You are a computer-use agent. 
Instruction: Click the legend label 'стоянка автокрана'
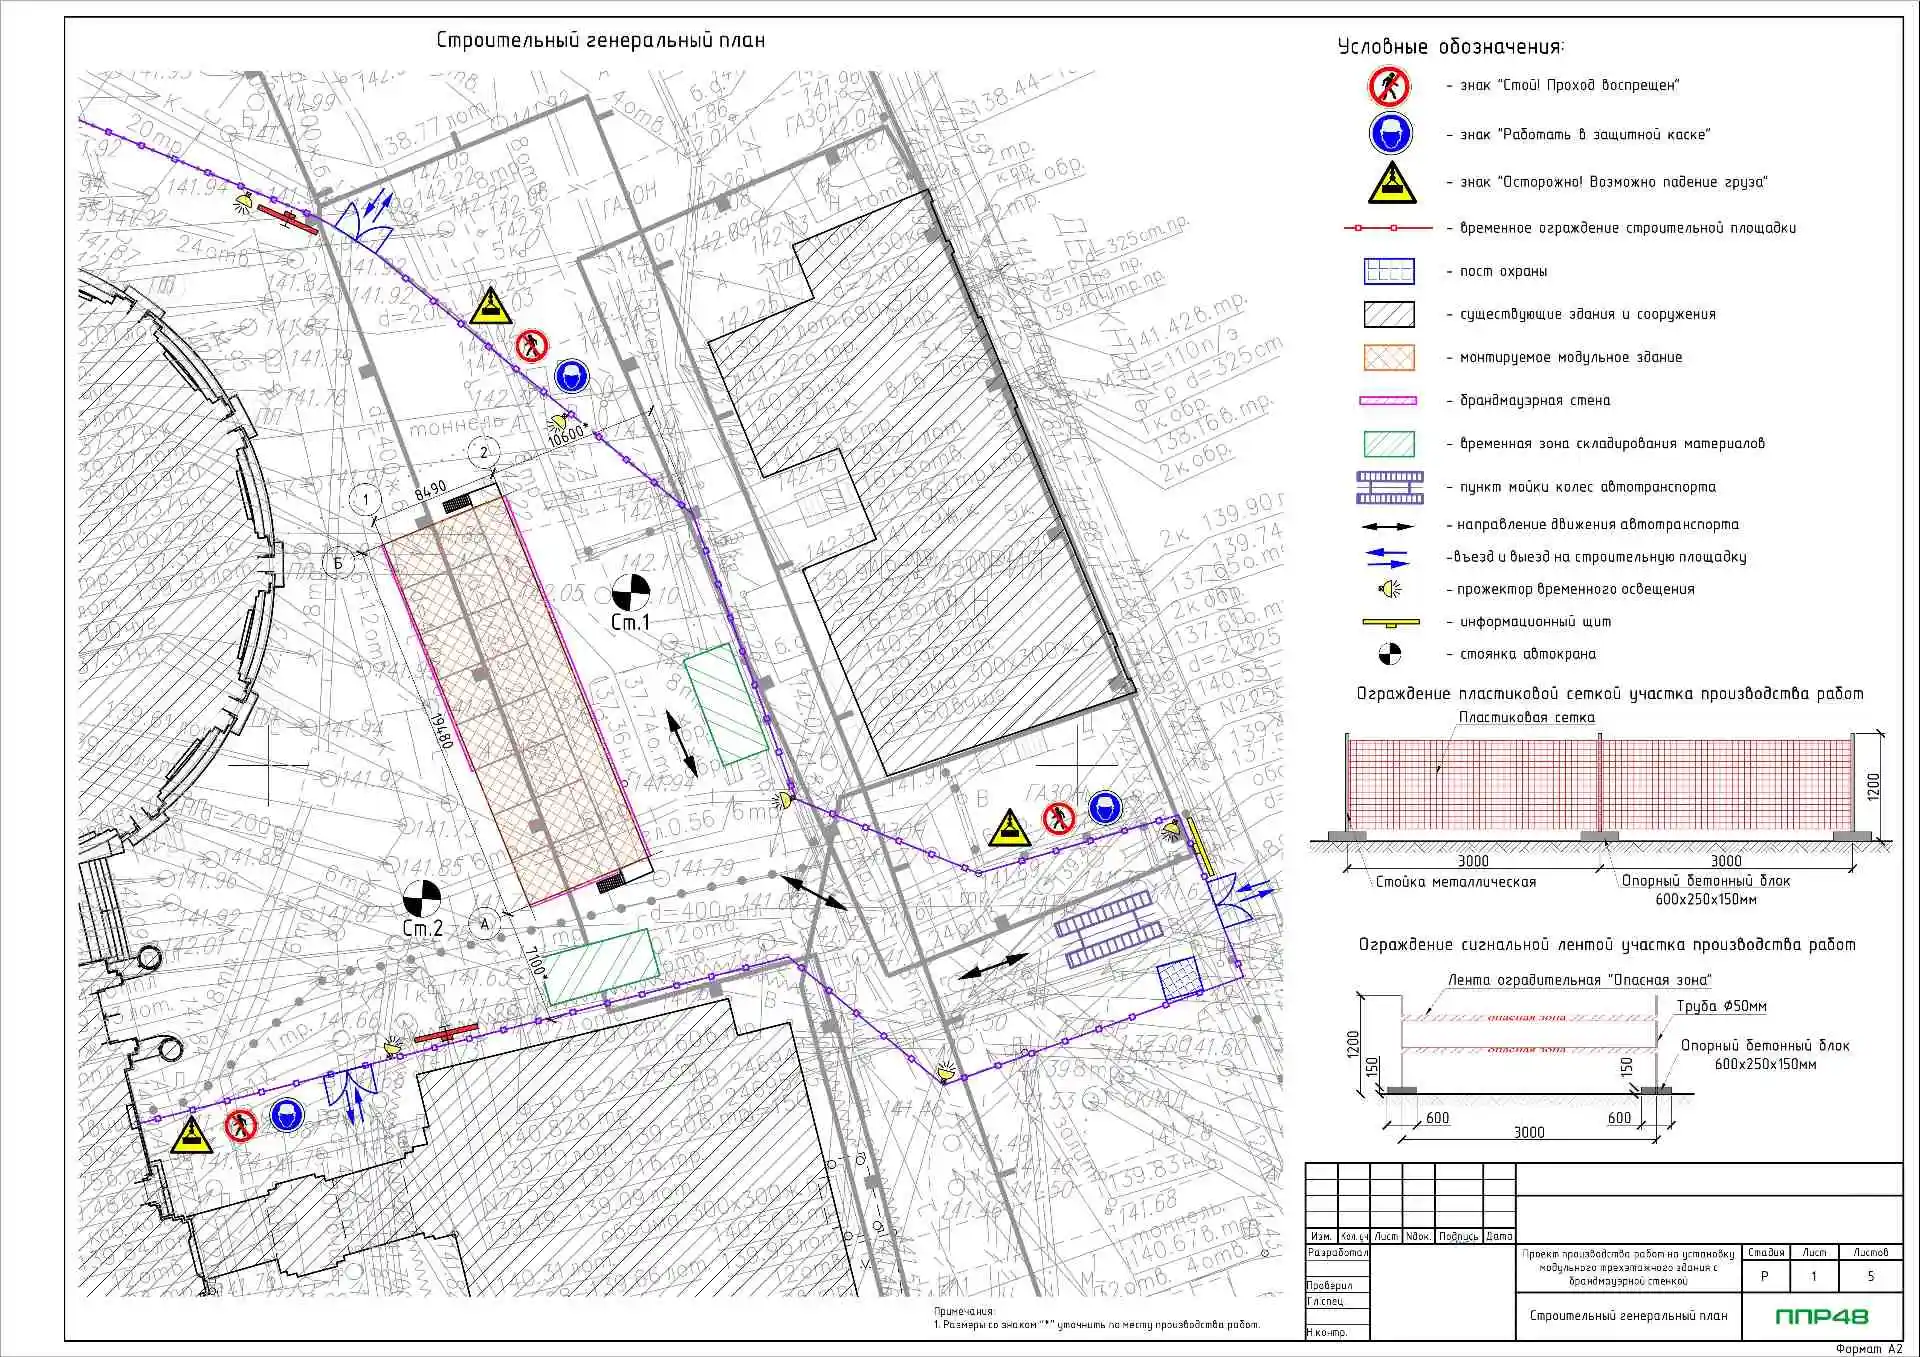tap(1528, 654)
